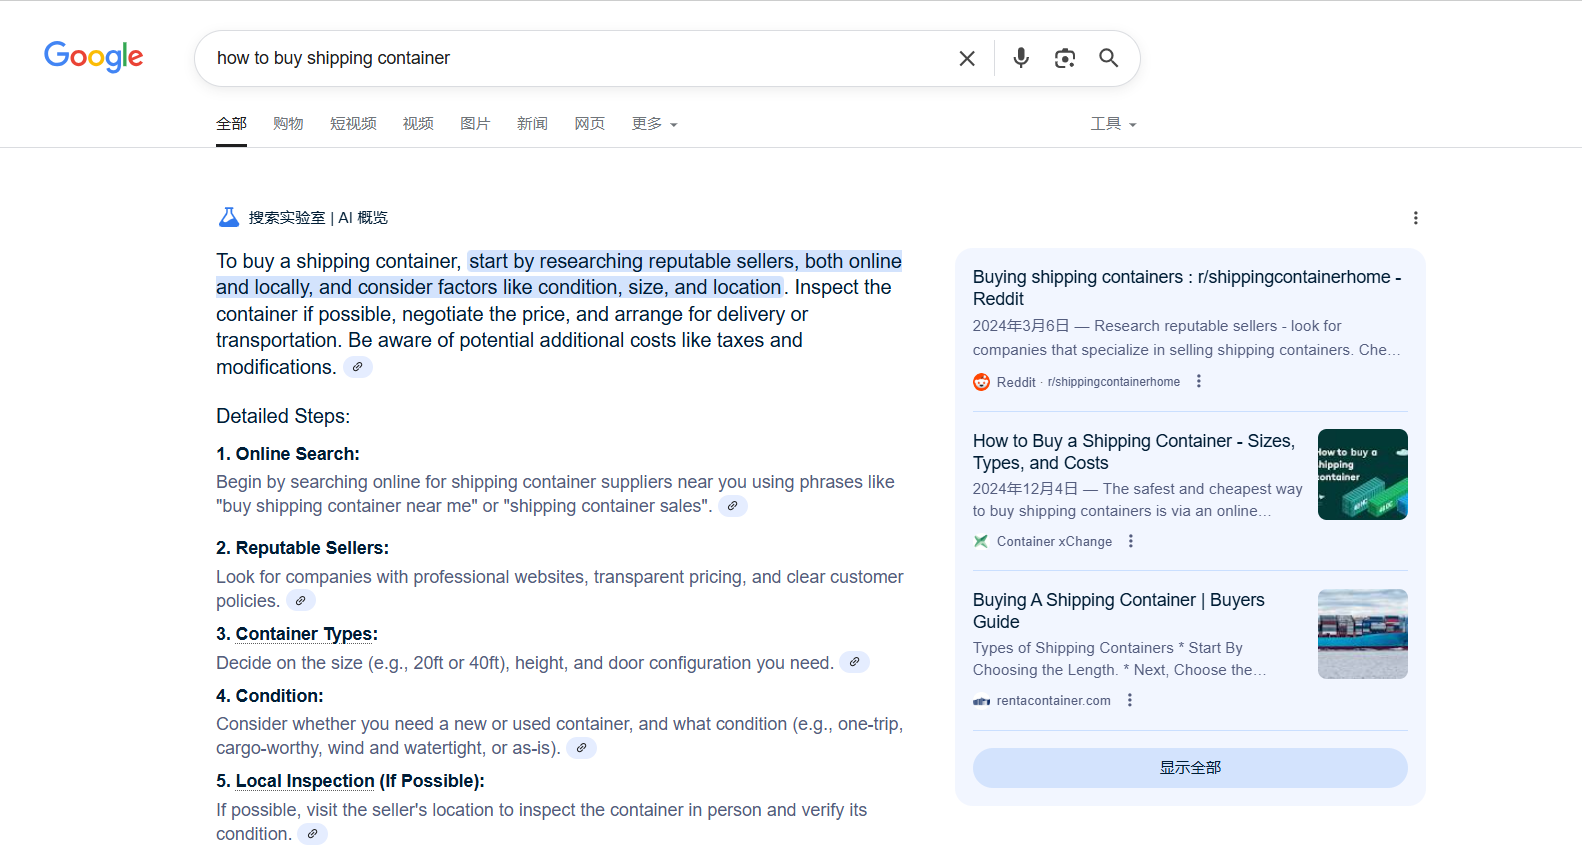This screenshot has width=1582, height=853.
Task: Select the 全部 tab
Action: click(x=231, y=124)
